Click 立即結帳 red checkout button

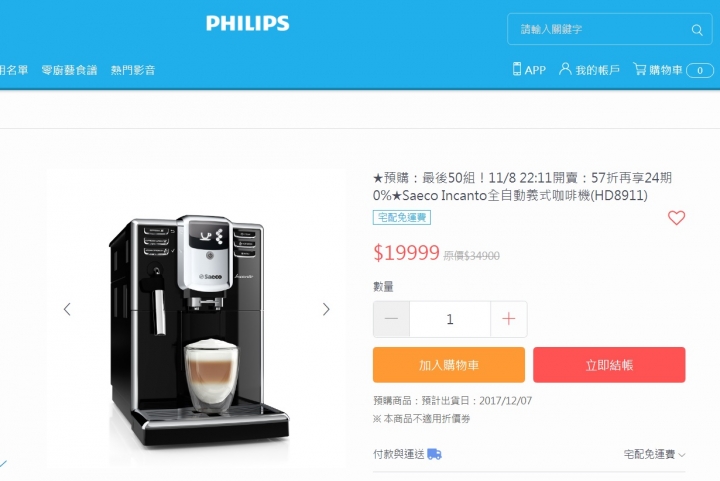point(609,365)
